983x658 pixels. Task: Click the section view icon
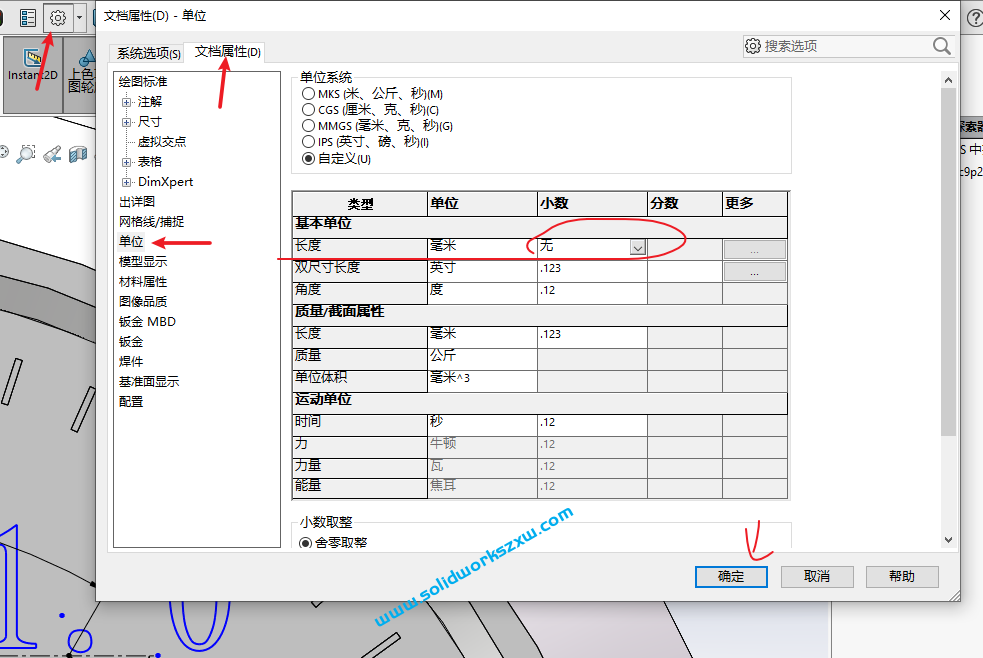pyautogui.click(x=78, y=155)
